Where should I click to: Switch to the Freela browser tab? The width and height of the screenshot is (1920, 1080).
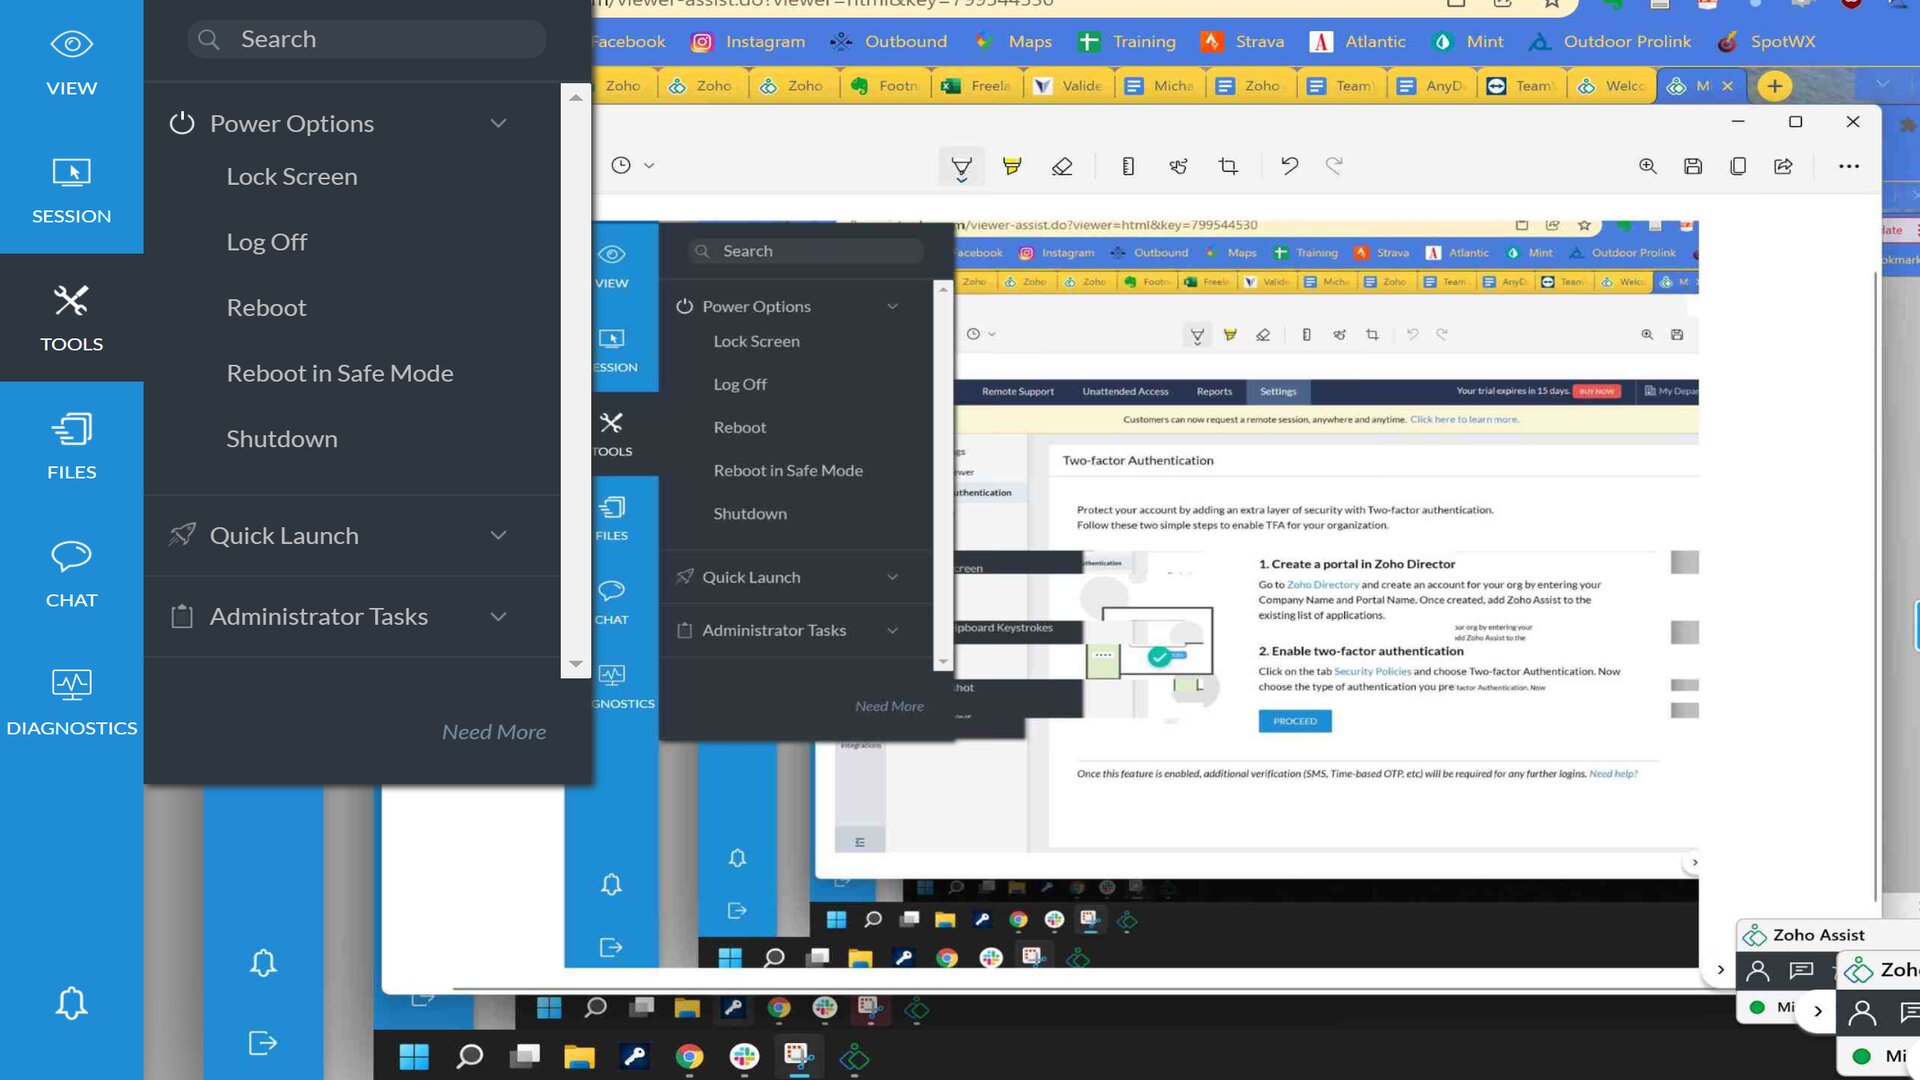click(977, 86)
